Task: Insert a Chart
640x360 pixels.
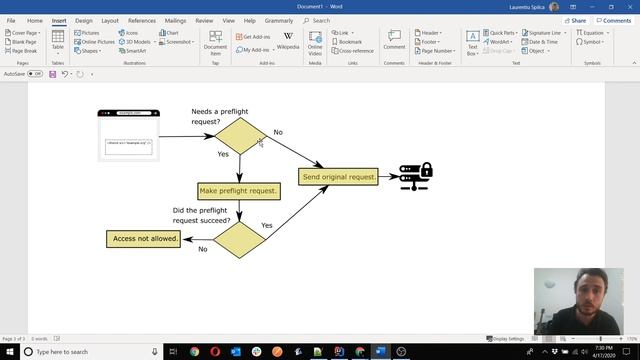Action: click(169, 33)
